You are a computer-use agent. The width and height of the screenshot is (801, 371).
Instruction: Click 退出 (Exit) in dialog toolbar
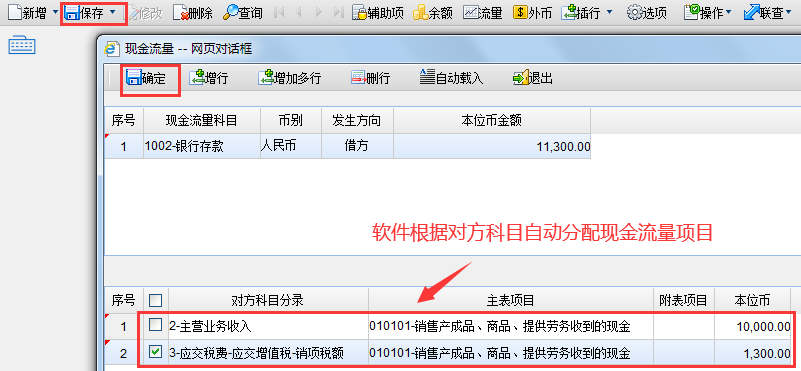coord(533,78)
